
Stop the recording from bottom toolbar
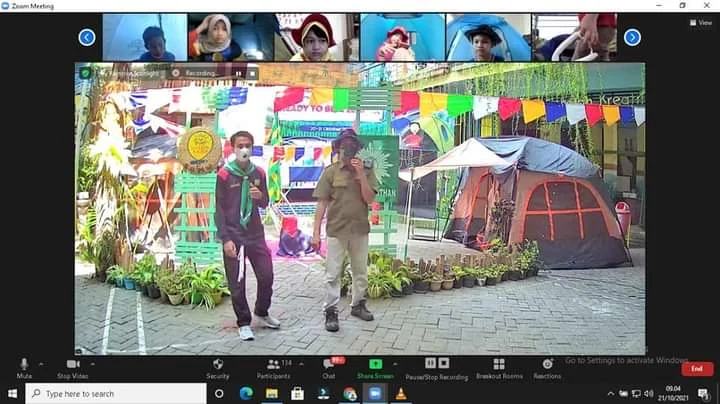coord(444,363)
